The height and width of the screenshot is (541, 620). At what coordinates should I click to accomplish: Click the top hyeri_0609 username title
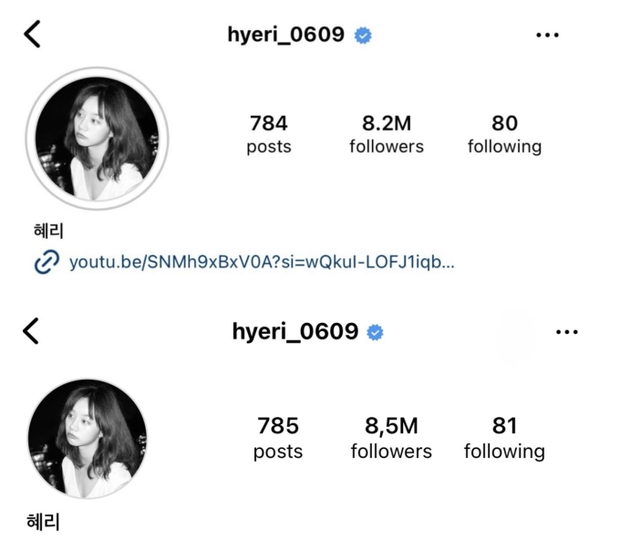pyautogui.click(x=286, y=34)
